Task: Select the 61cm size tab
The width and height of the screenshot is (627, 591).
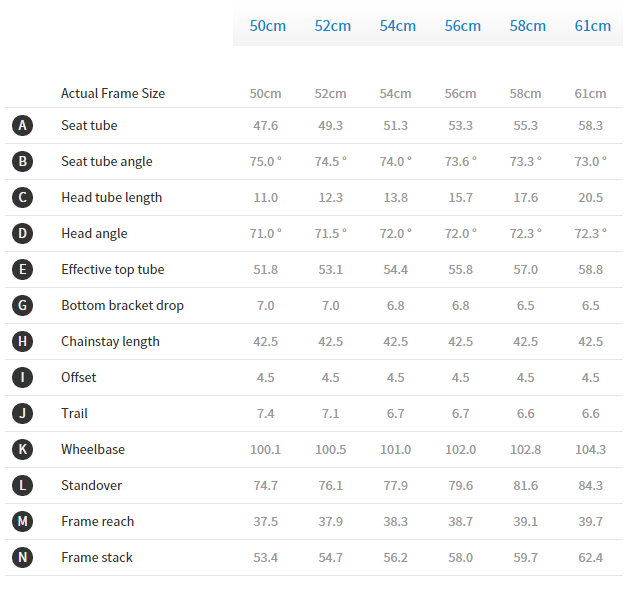Action: [592, 26]
